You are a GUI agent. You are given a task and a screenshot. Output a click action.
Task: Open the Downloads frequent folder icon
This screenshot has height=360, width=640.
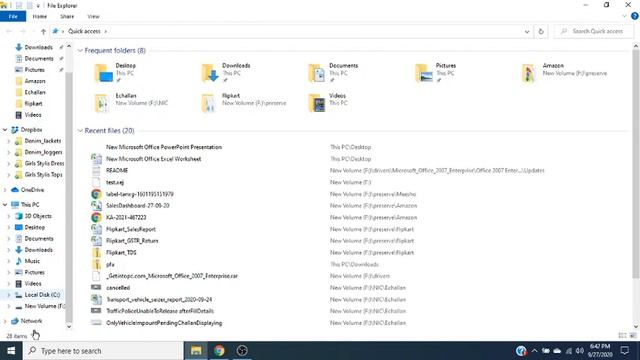point(210,73)
